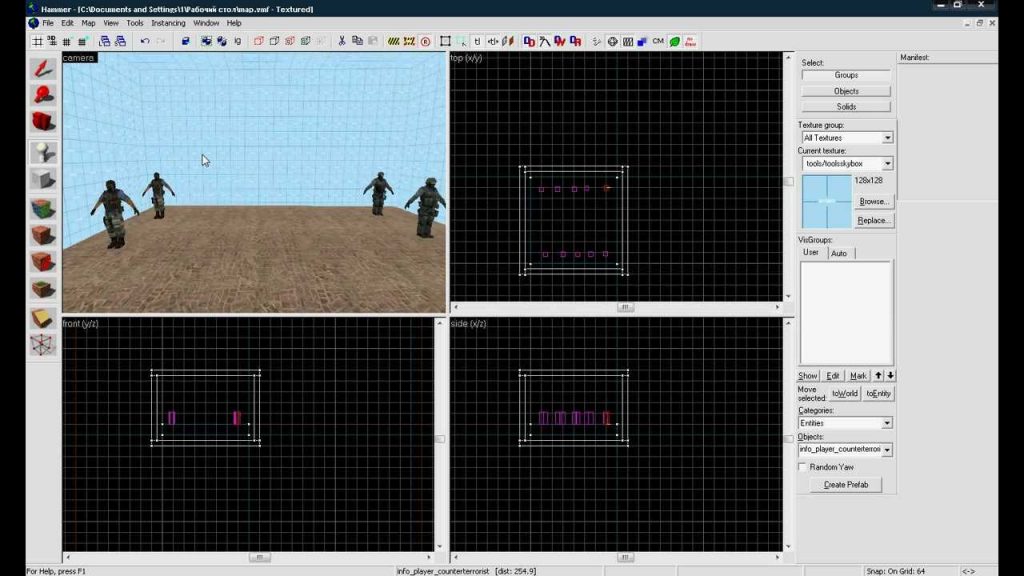The height and width of the screenshot is (576, 1024).
Task: Open the Edit menu
Action: (x=67, y=23)
